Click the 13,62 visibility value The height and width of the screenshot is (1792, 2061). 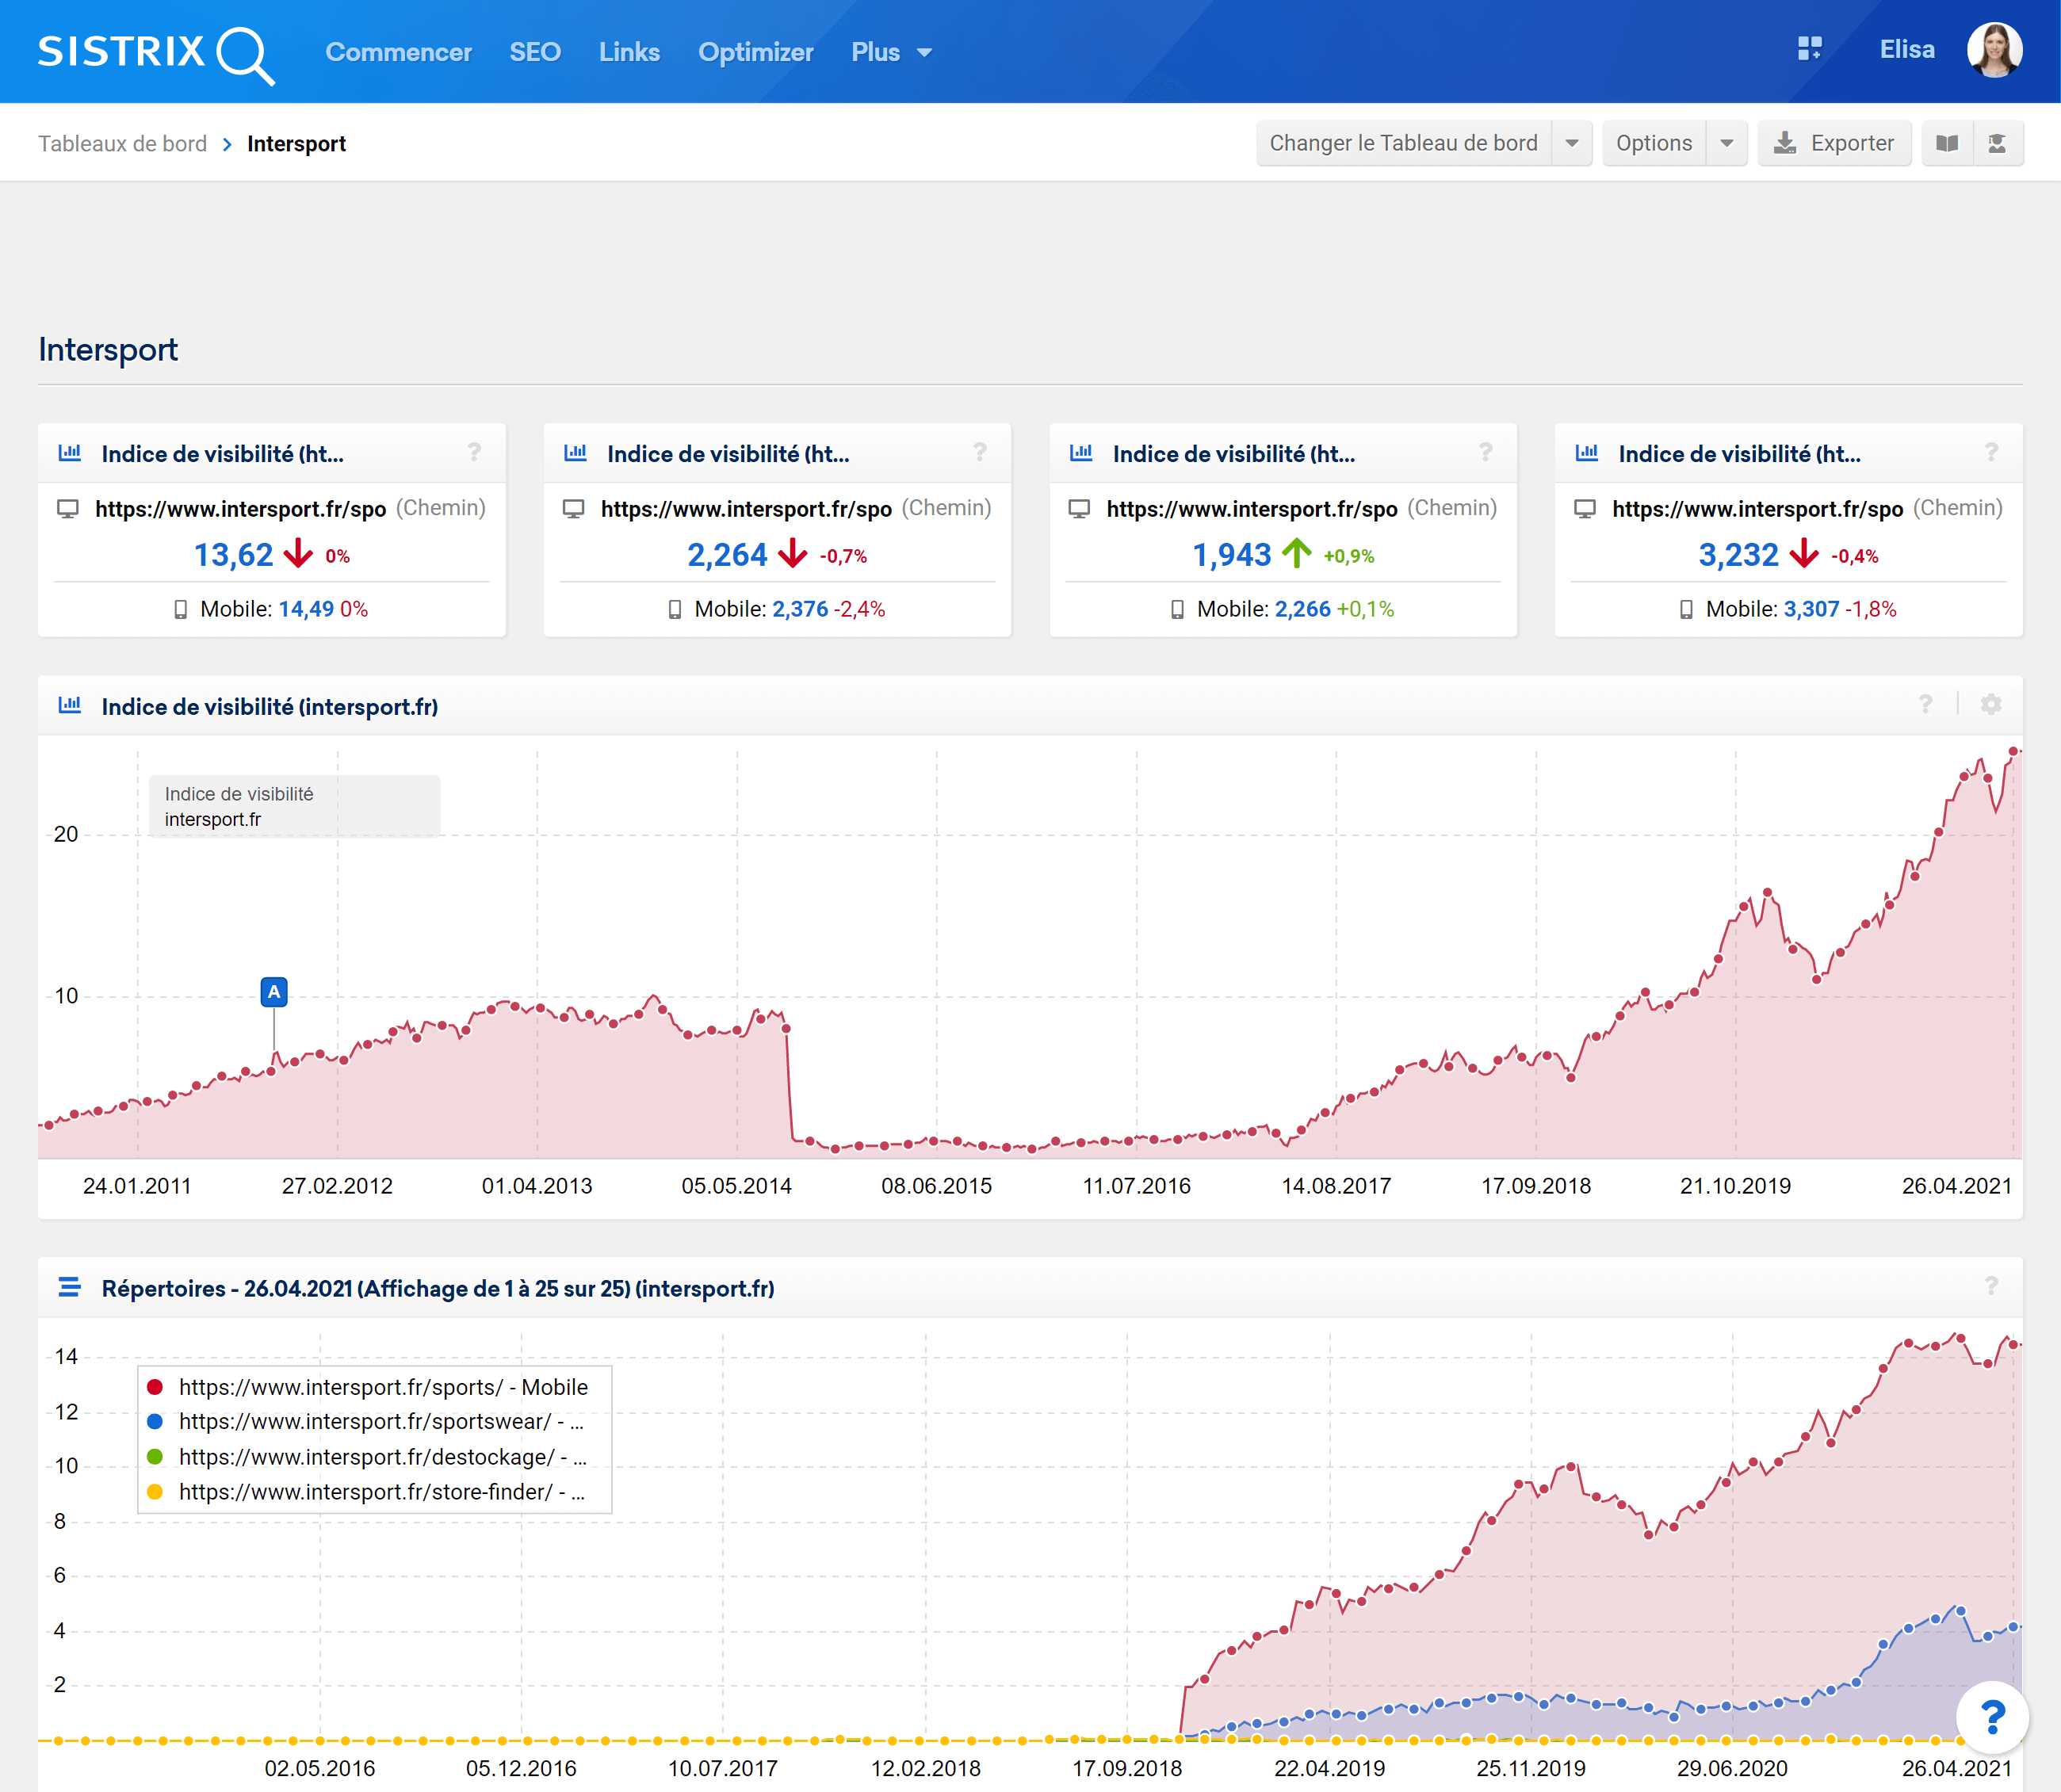233,554
